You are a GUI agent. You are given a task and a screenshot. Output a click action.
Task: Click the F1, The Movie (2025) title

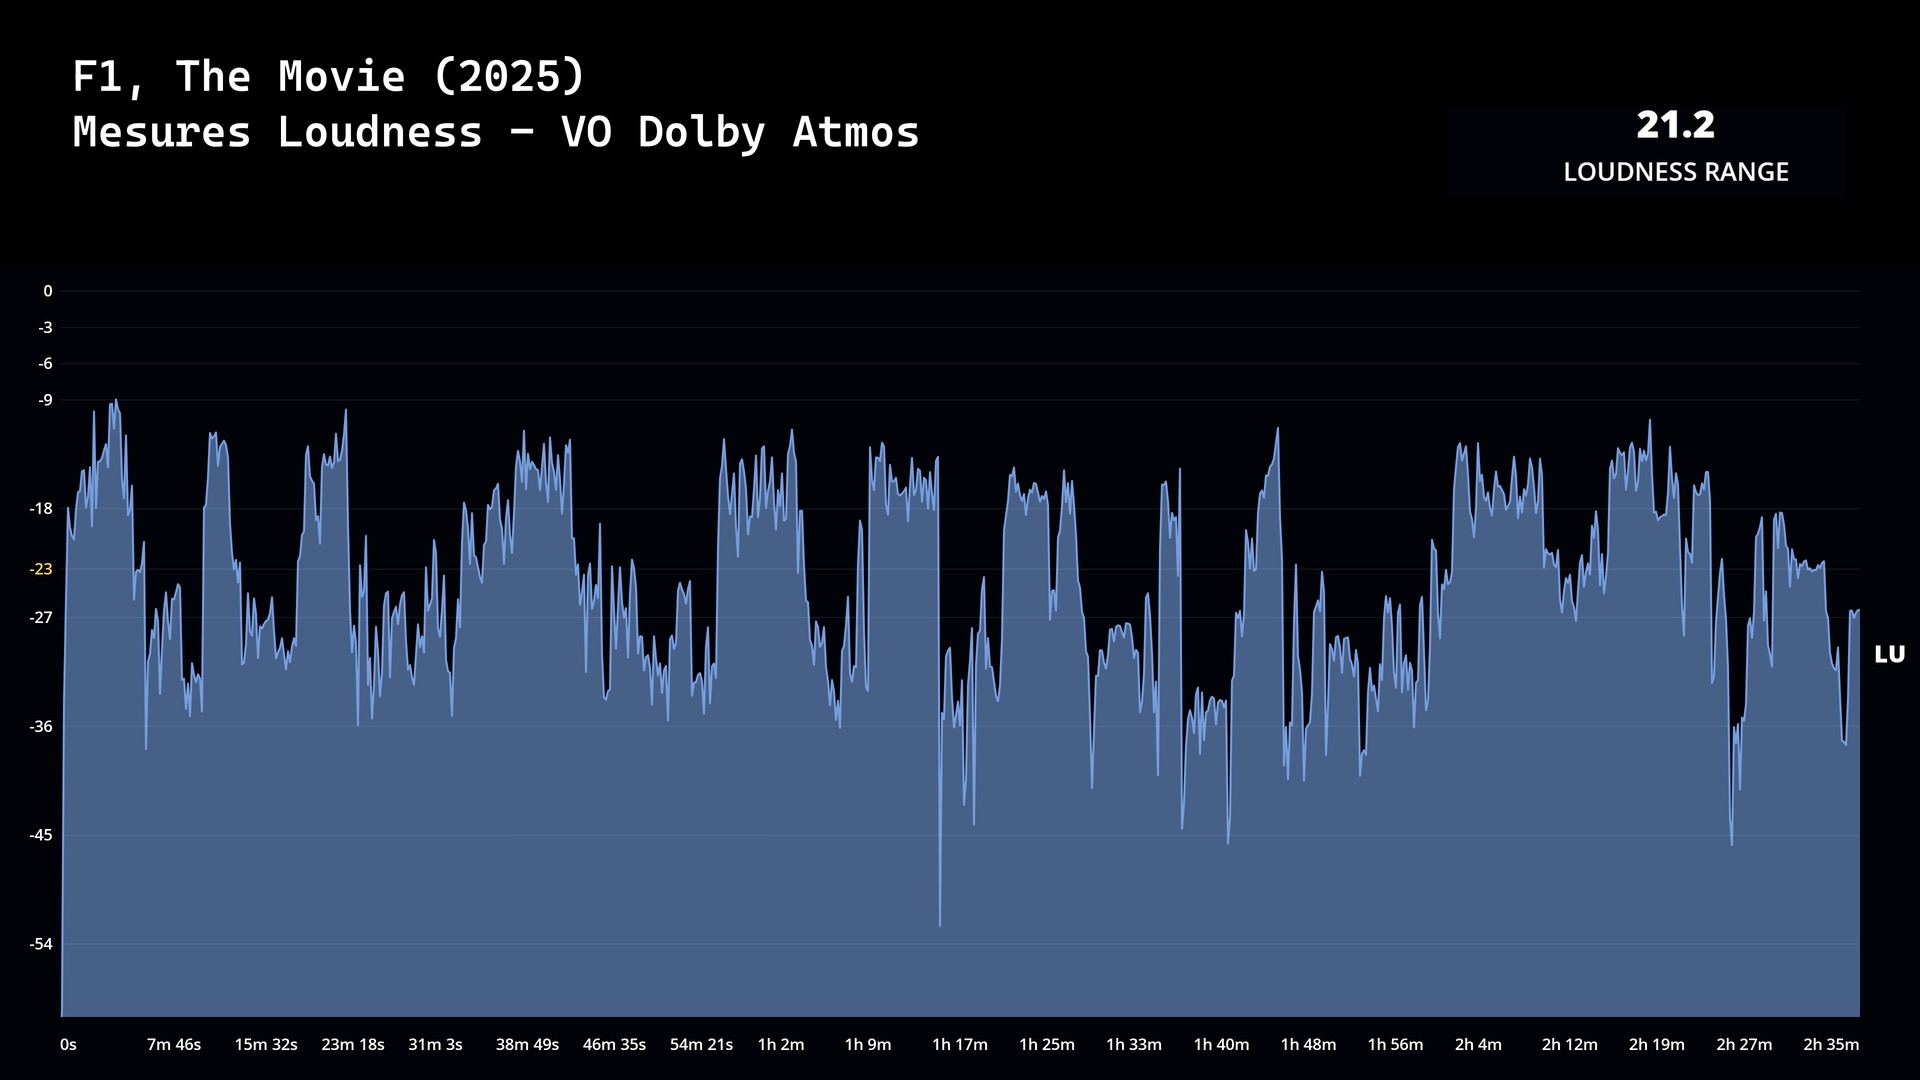(x=328, y=77)
